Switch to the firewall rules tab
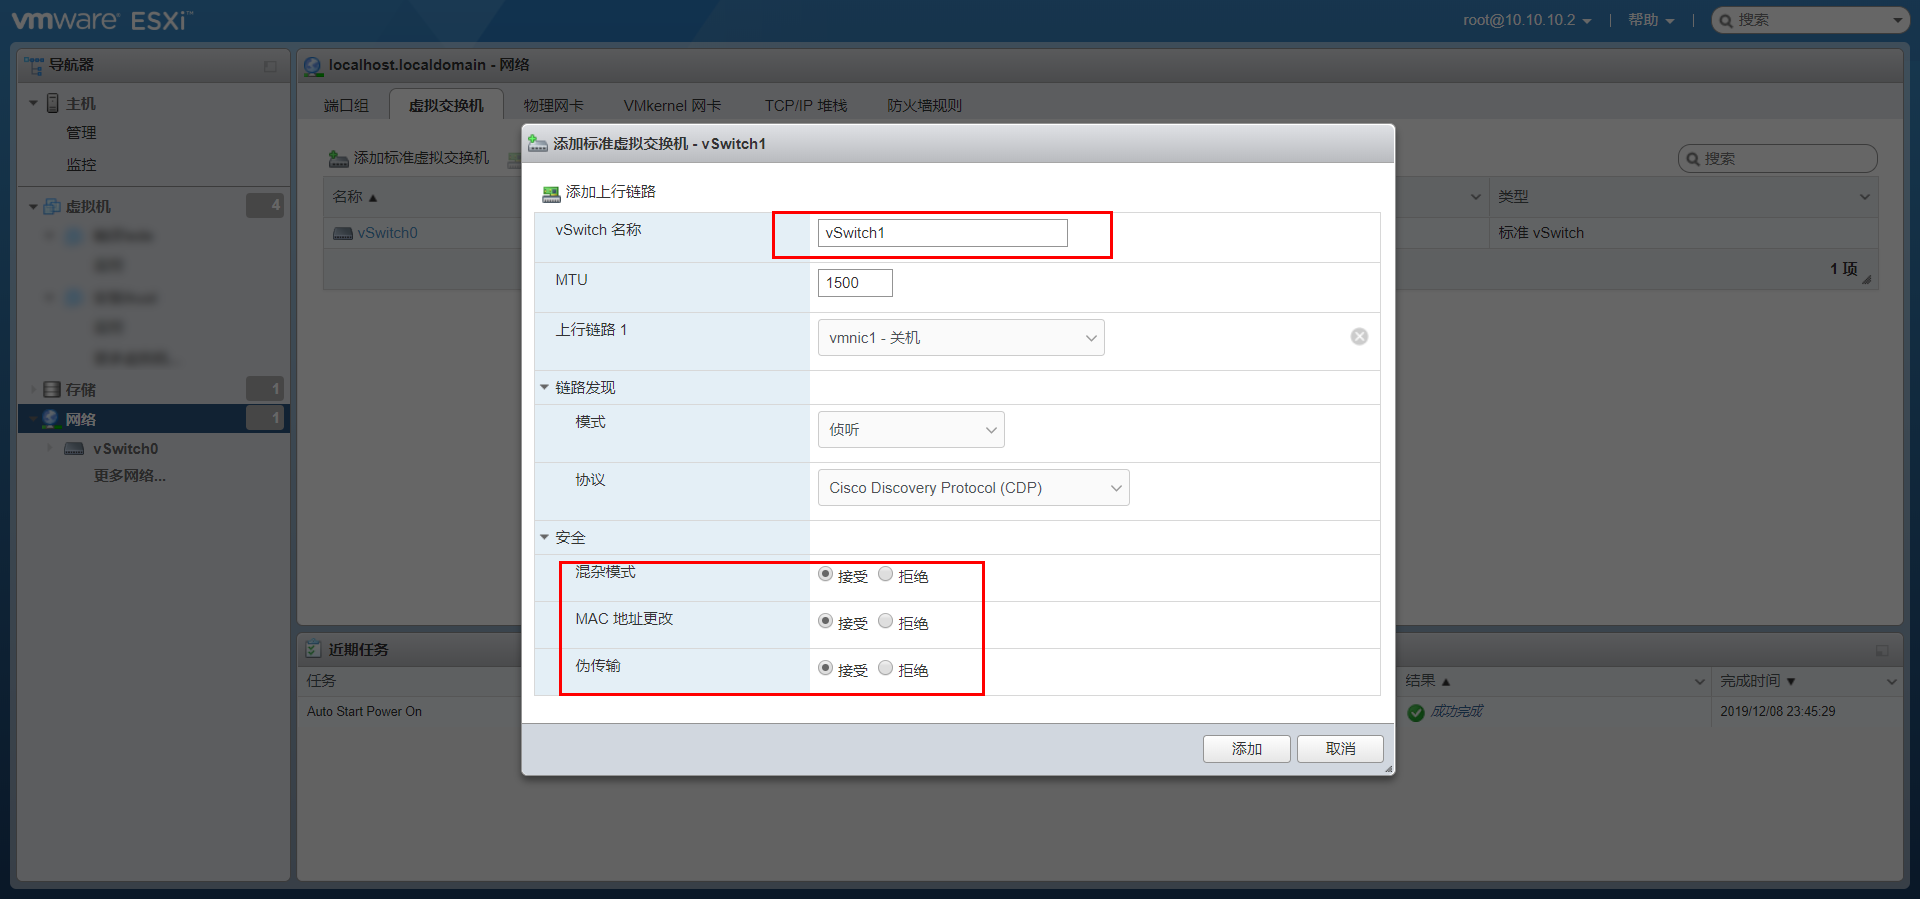 924,105
